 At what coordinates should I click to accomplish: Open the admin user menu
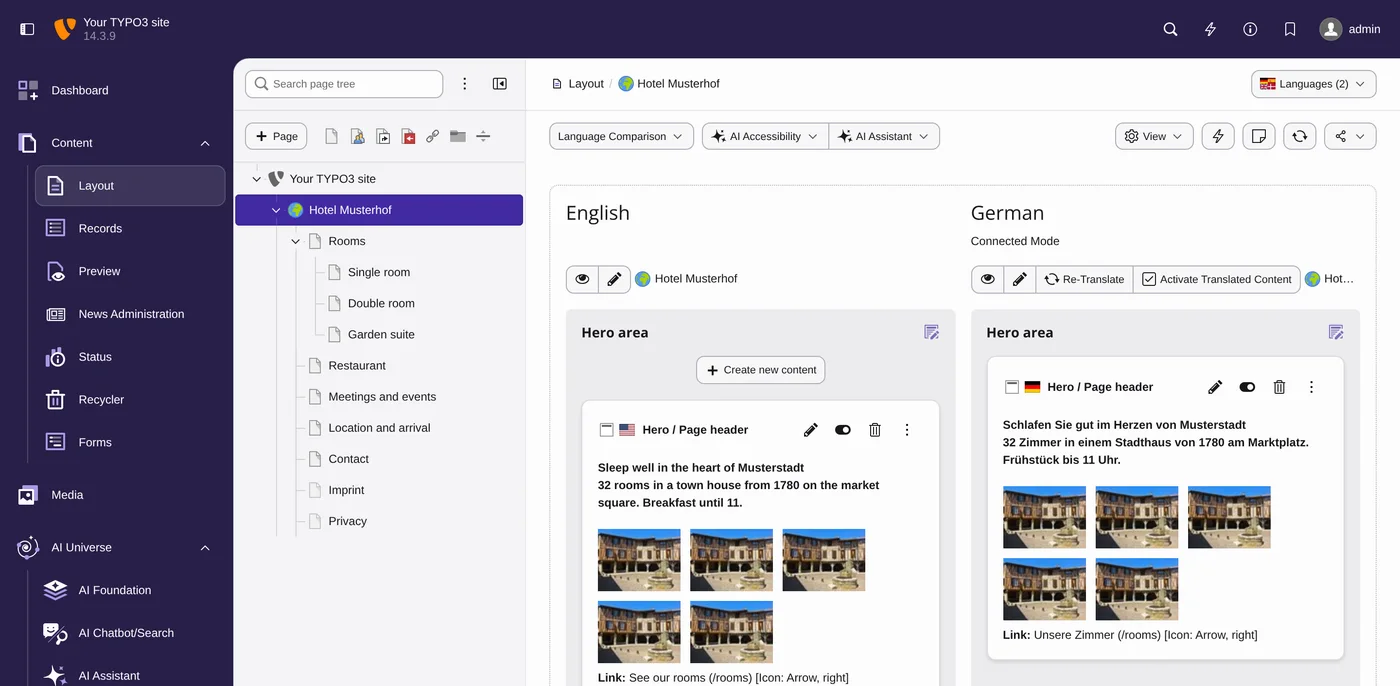pyautogui.click(x=1350, y=29)
